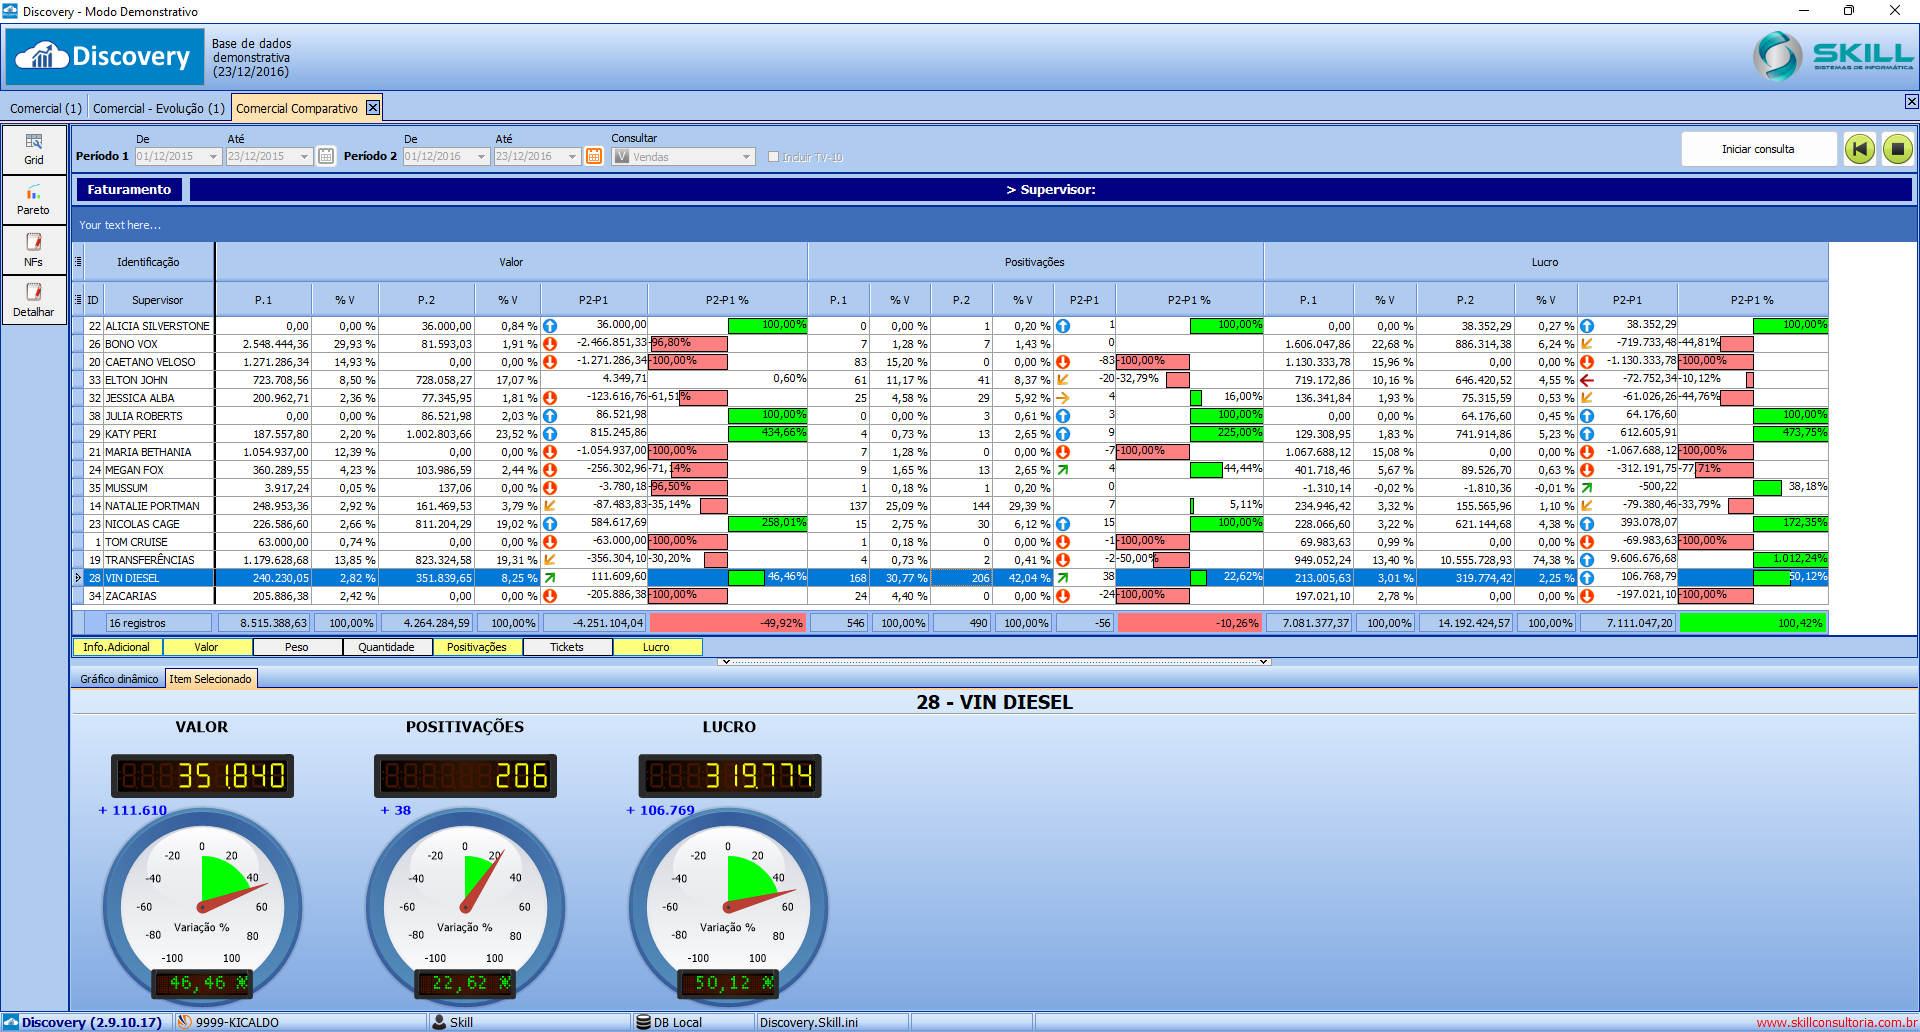Select the Comercial Comparativo tab
The height and width of the screenshot is (1032, 1920).
click(297, 108)
